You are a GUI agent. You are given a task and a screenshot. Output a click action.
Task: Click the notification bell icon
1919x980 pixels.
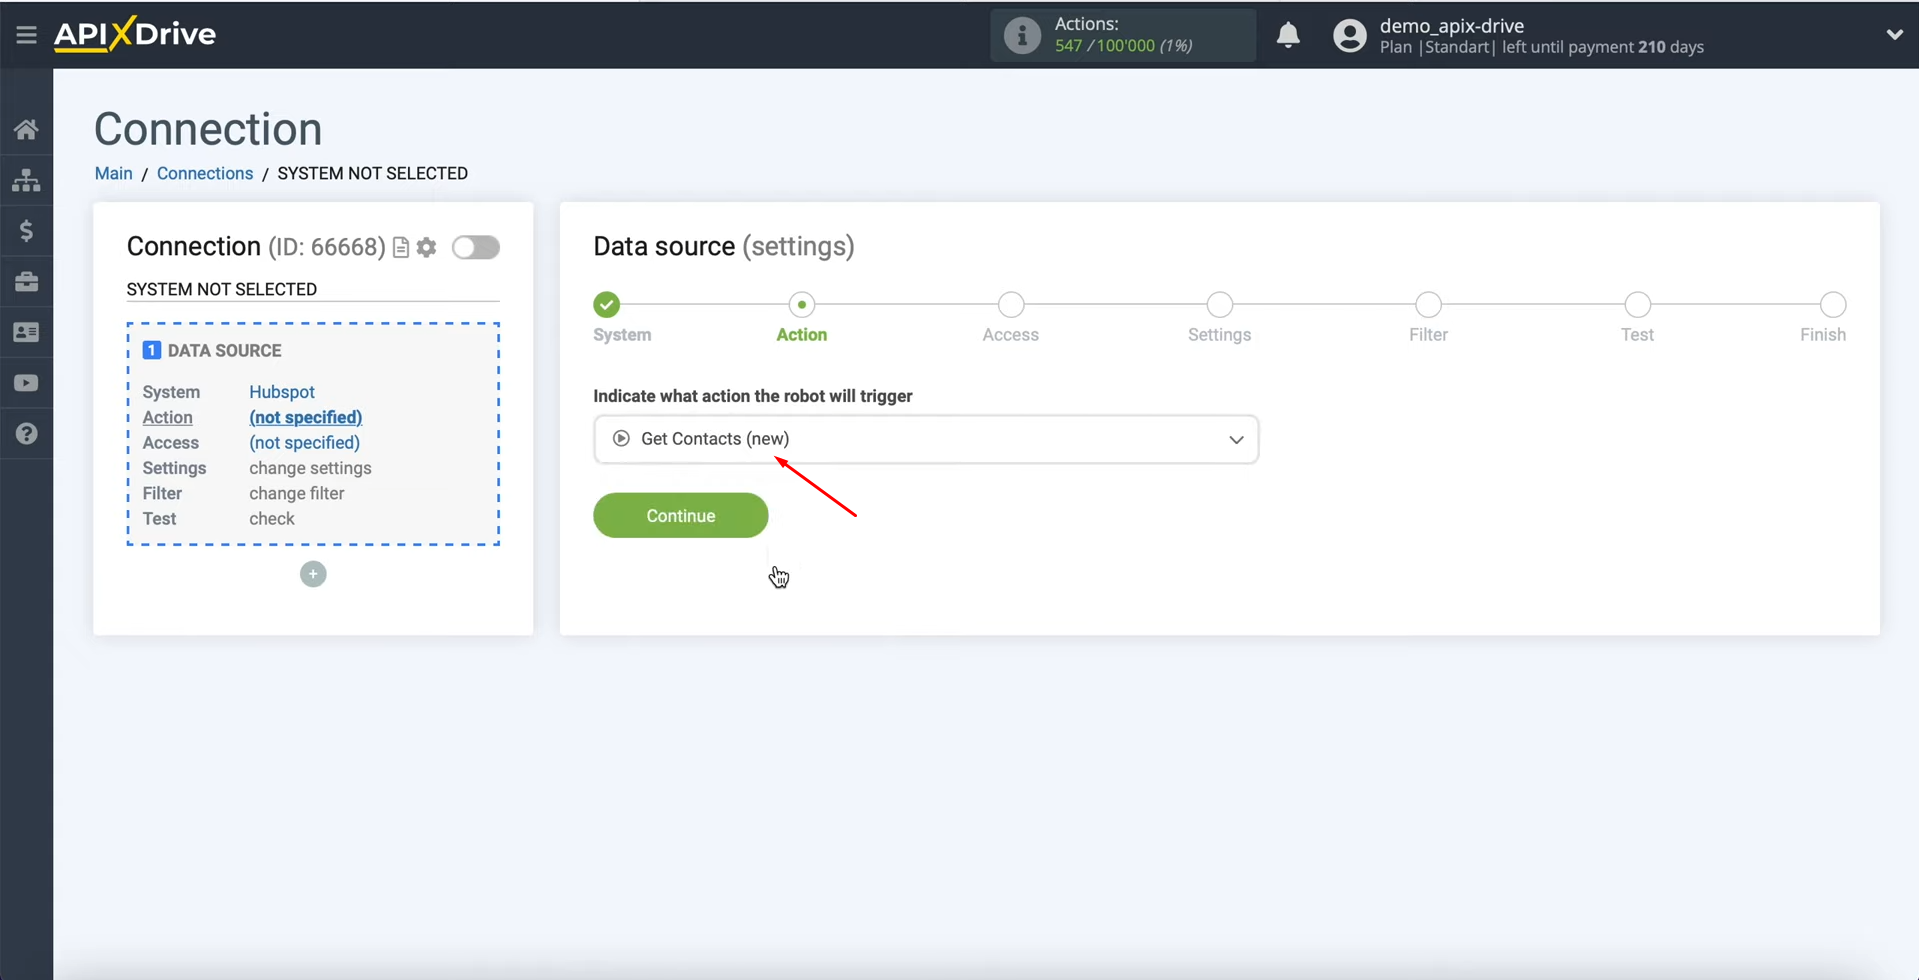click(1288, 35)
